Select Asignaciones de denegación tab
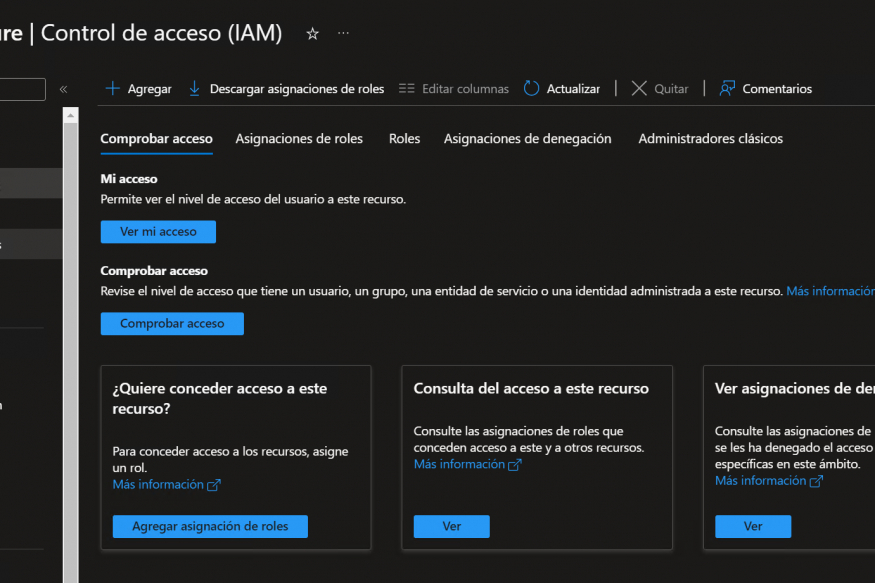 [527, 139]
